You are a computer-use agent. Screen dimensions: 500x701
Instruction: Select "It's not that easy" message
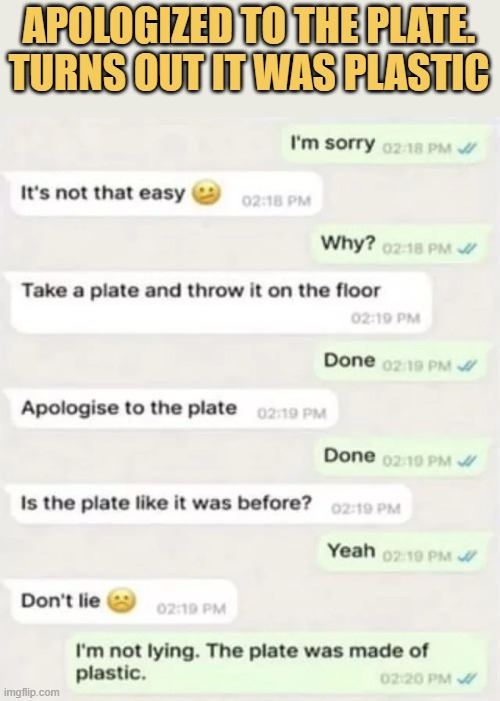pos(165,194)
